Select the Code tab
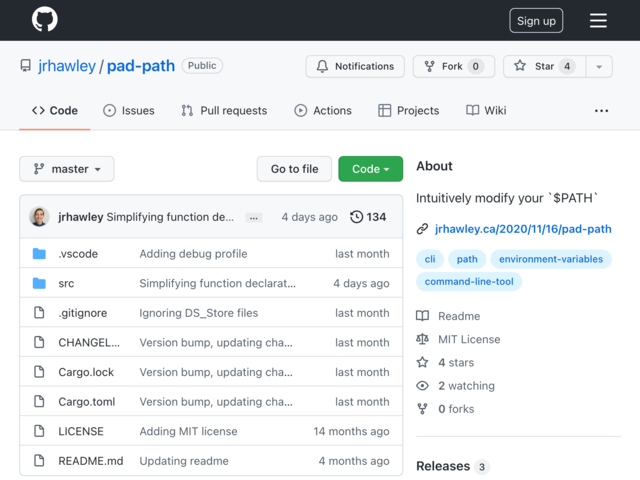640x480 pixels. coord(55,111)
